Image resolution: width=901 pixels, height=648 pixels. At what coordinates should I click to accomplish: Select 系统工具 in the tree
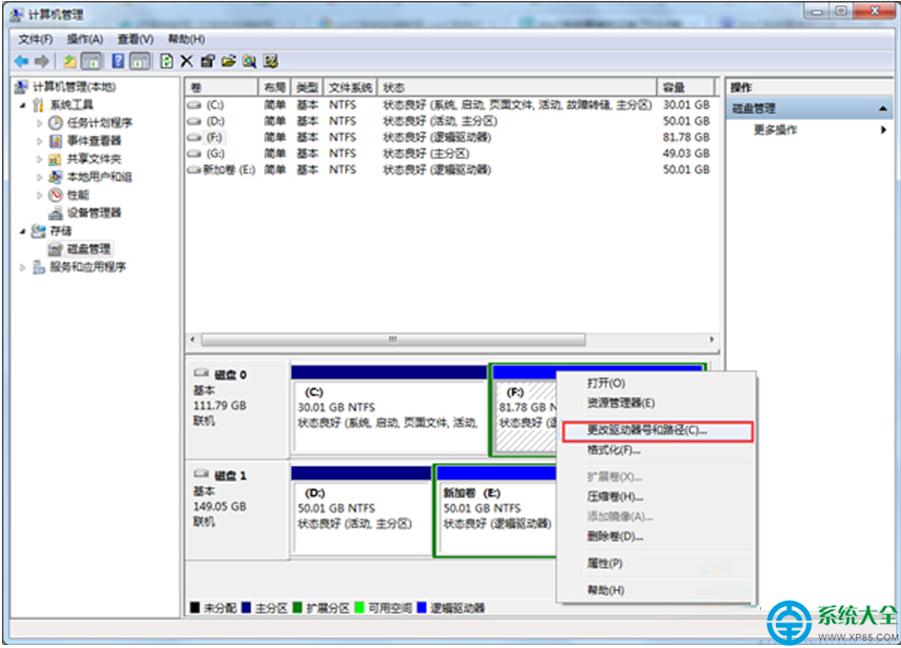[x=71, y=105]
